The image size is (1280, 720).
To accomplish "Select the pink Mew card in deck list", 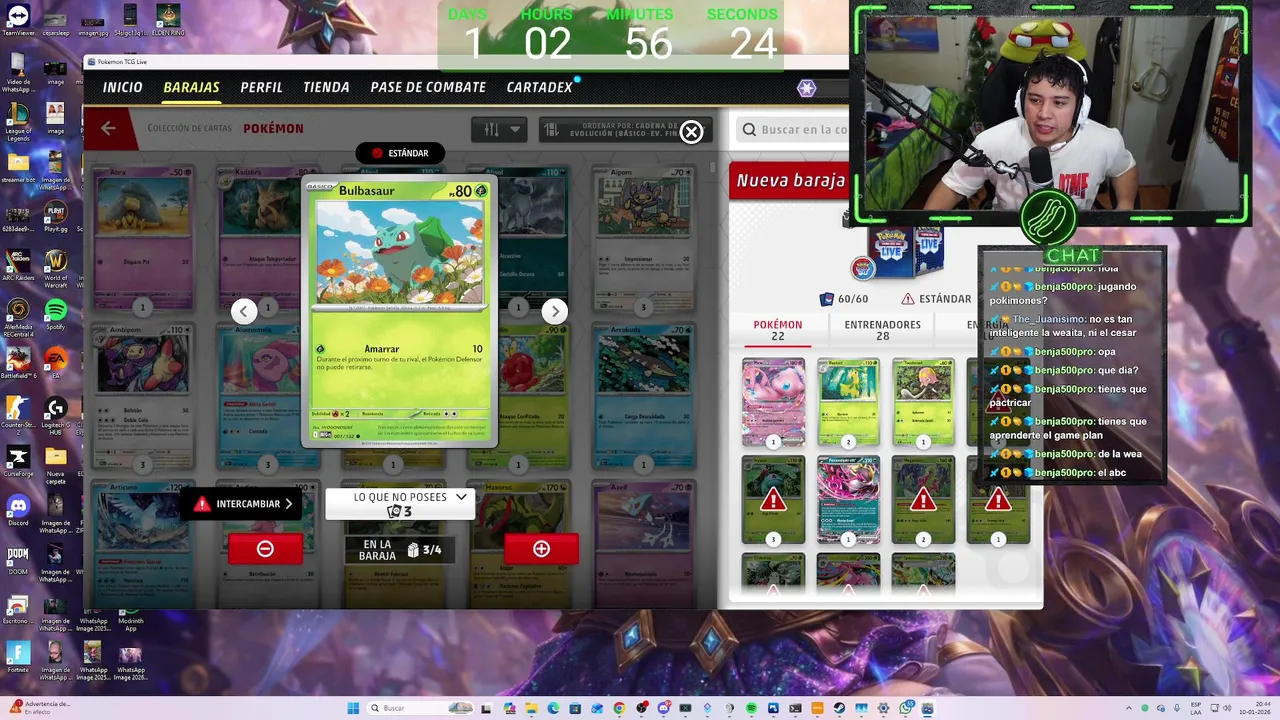I will [x=773, y=402].
